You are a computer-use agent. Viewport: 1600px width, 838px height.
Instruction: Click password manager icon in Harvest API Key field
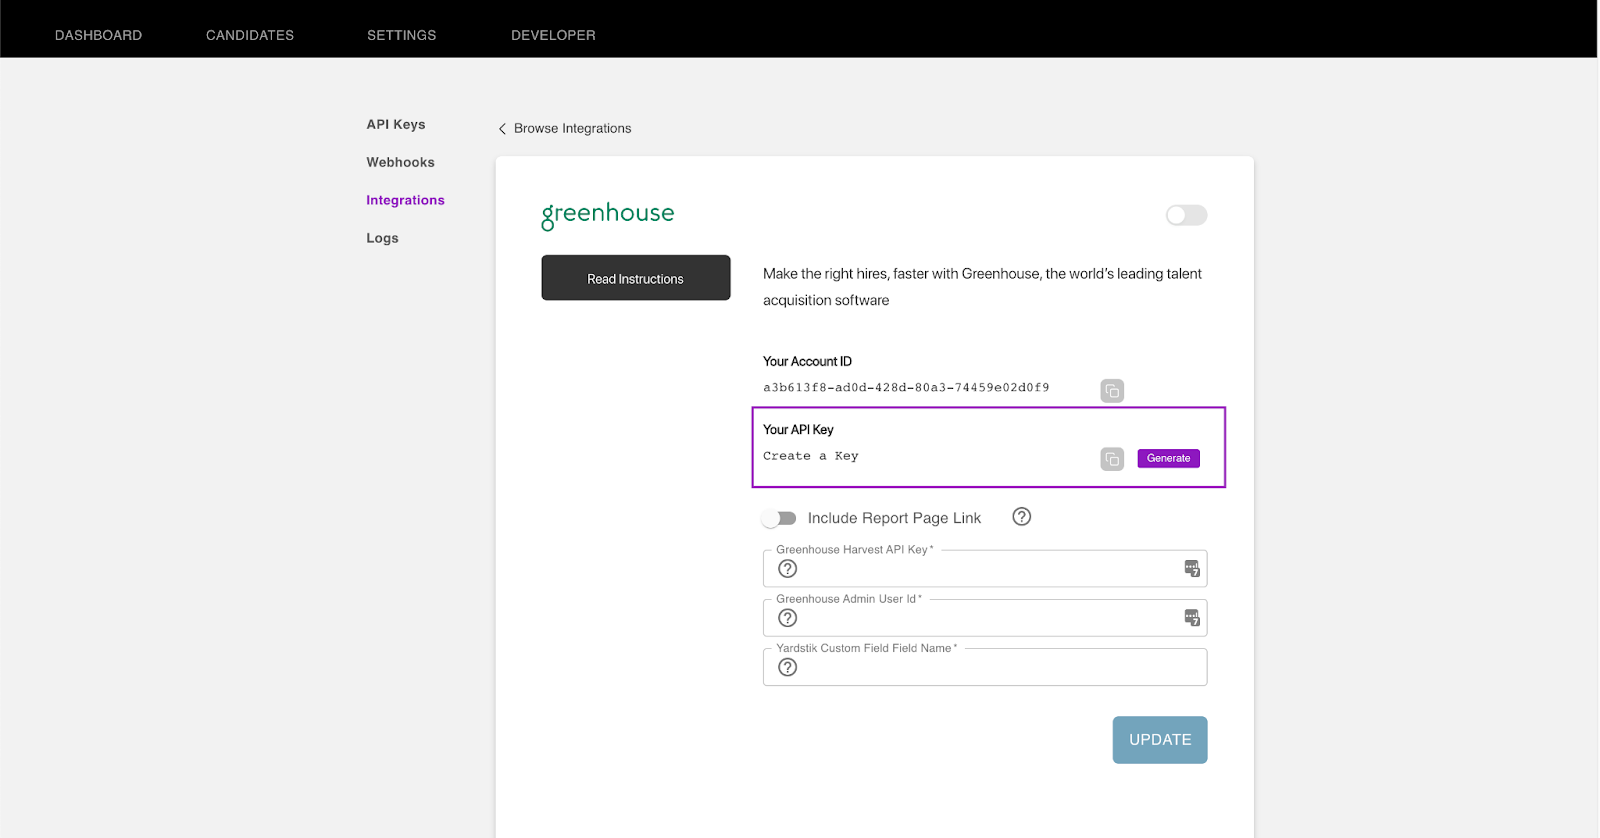[x=1192, y=569]
